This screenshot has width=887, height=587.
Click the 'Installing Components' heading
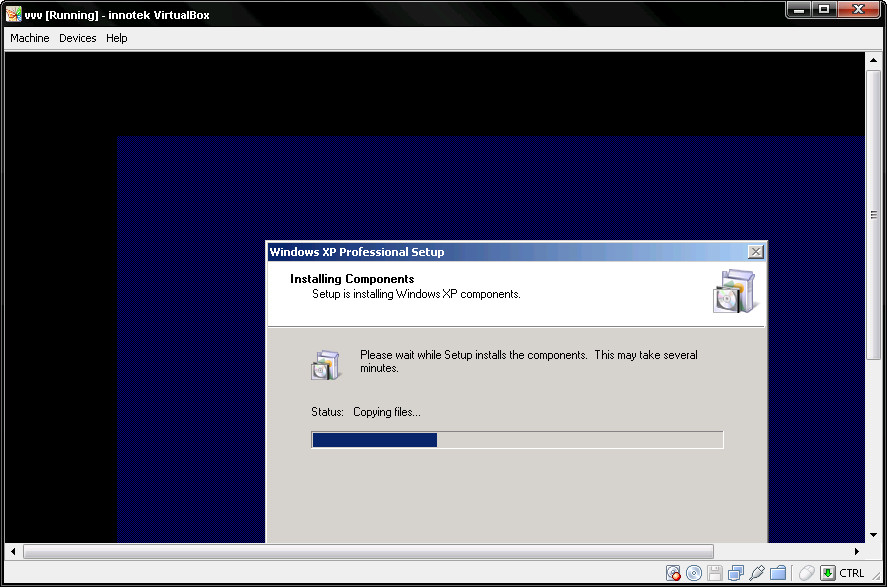[352, 279]
